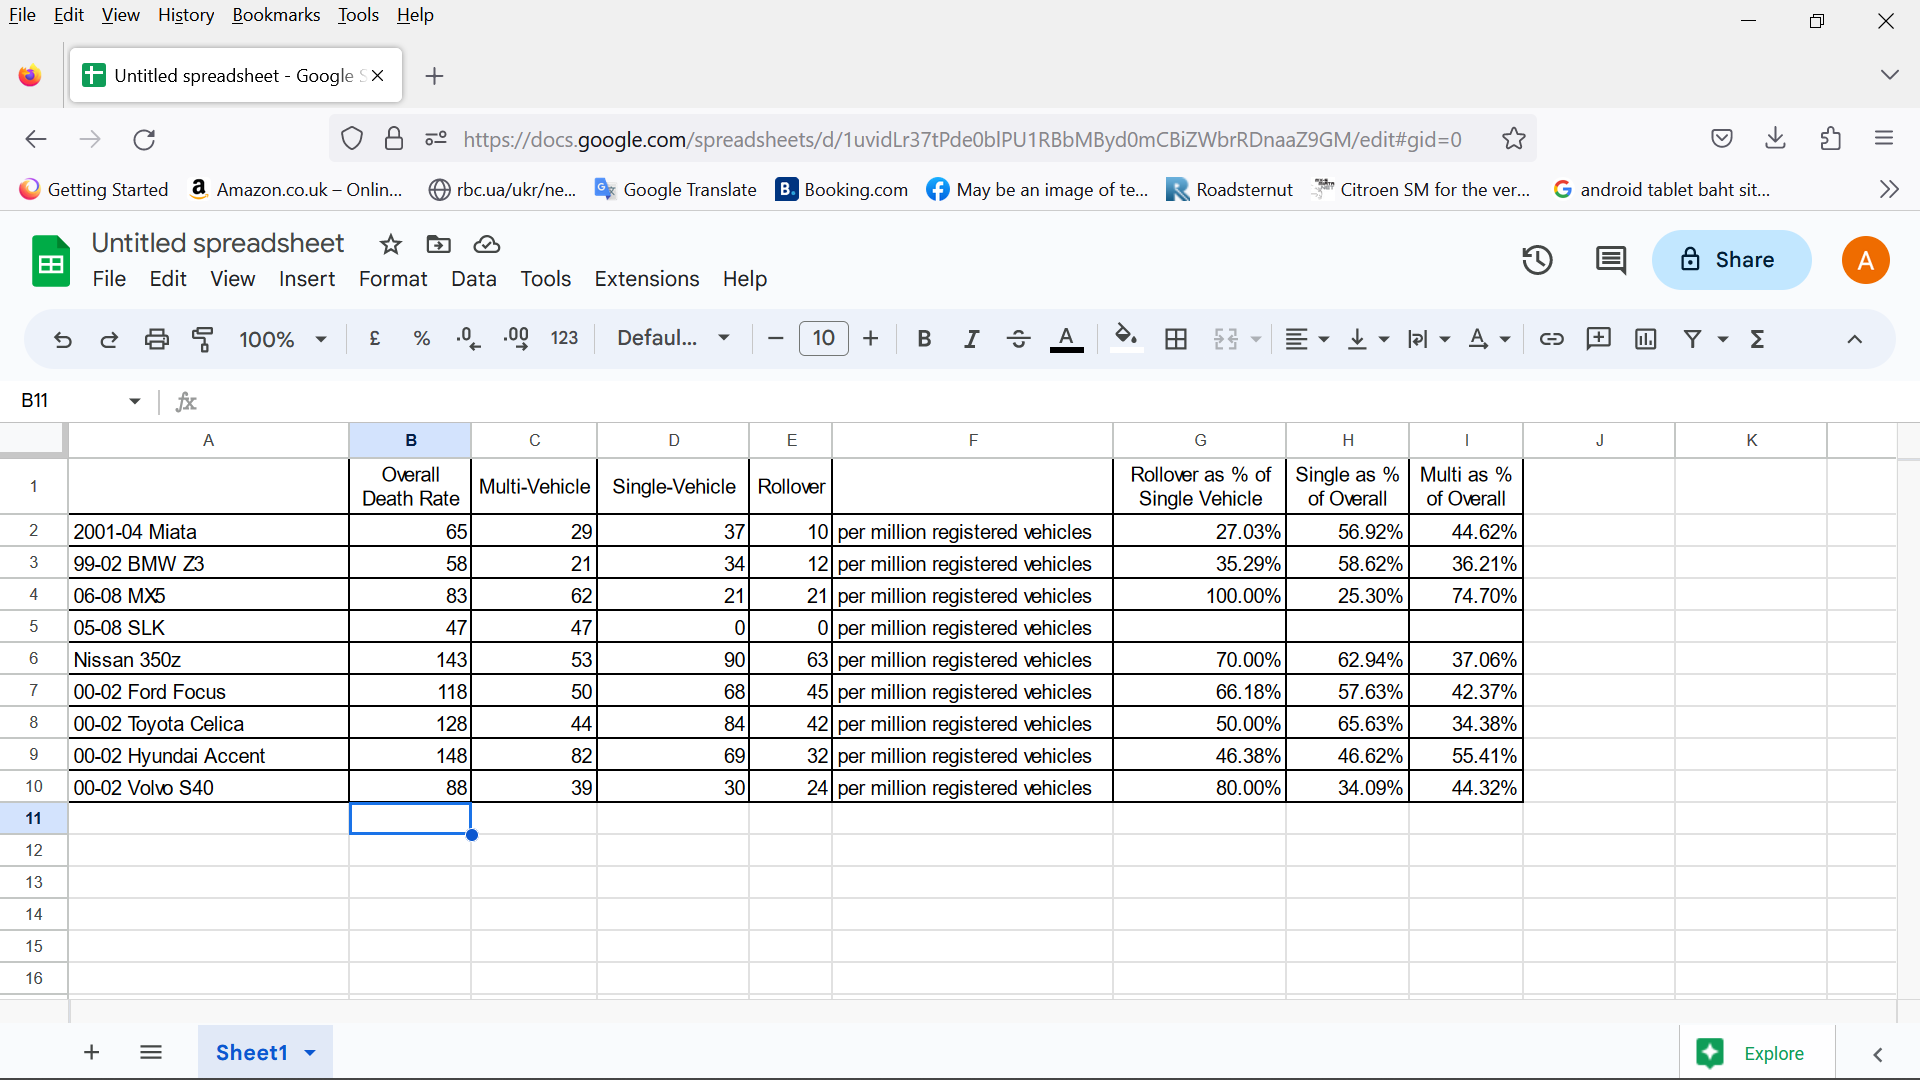Open the Google account avatar
1920x1080 pixels.
point(1865,260)
